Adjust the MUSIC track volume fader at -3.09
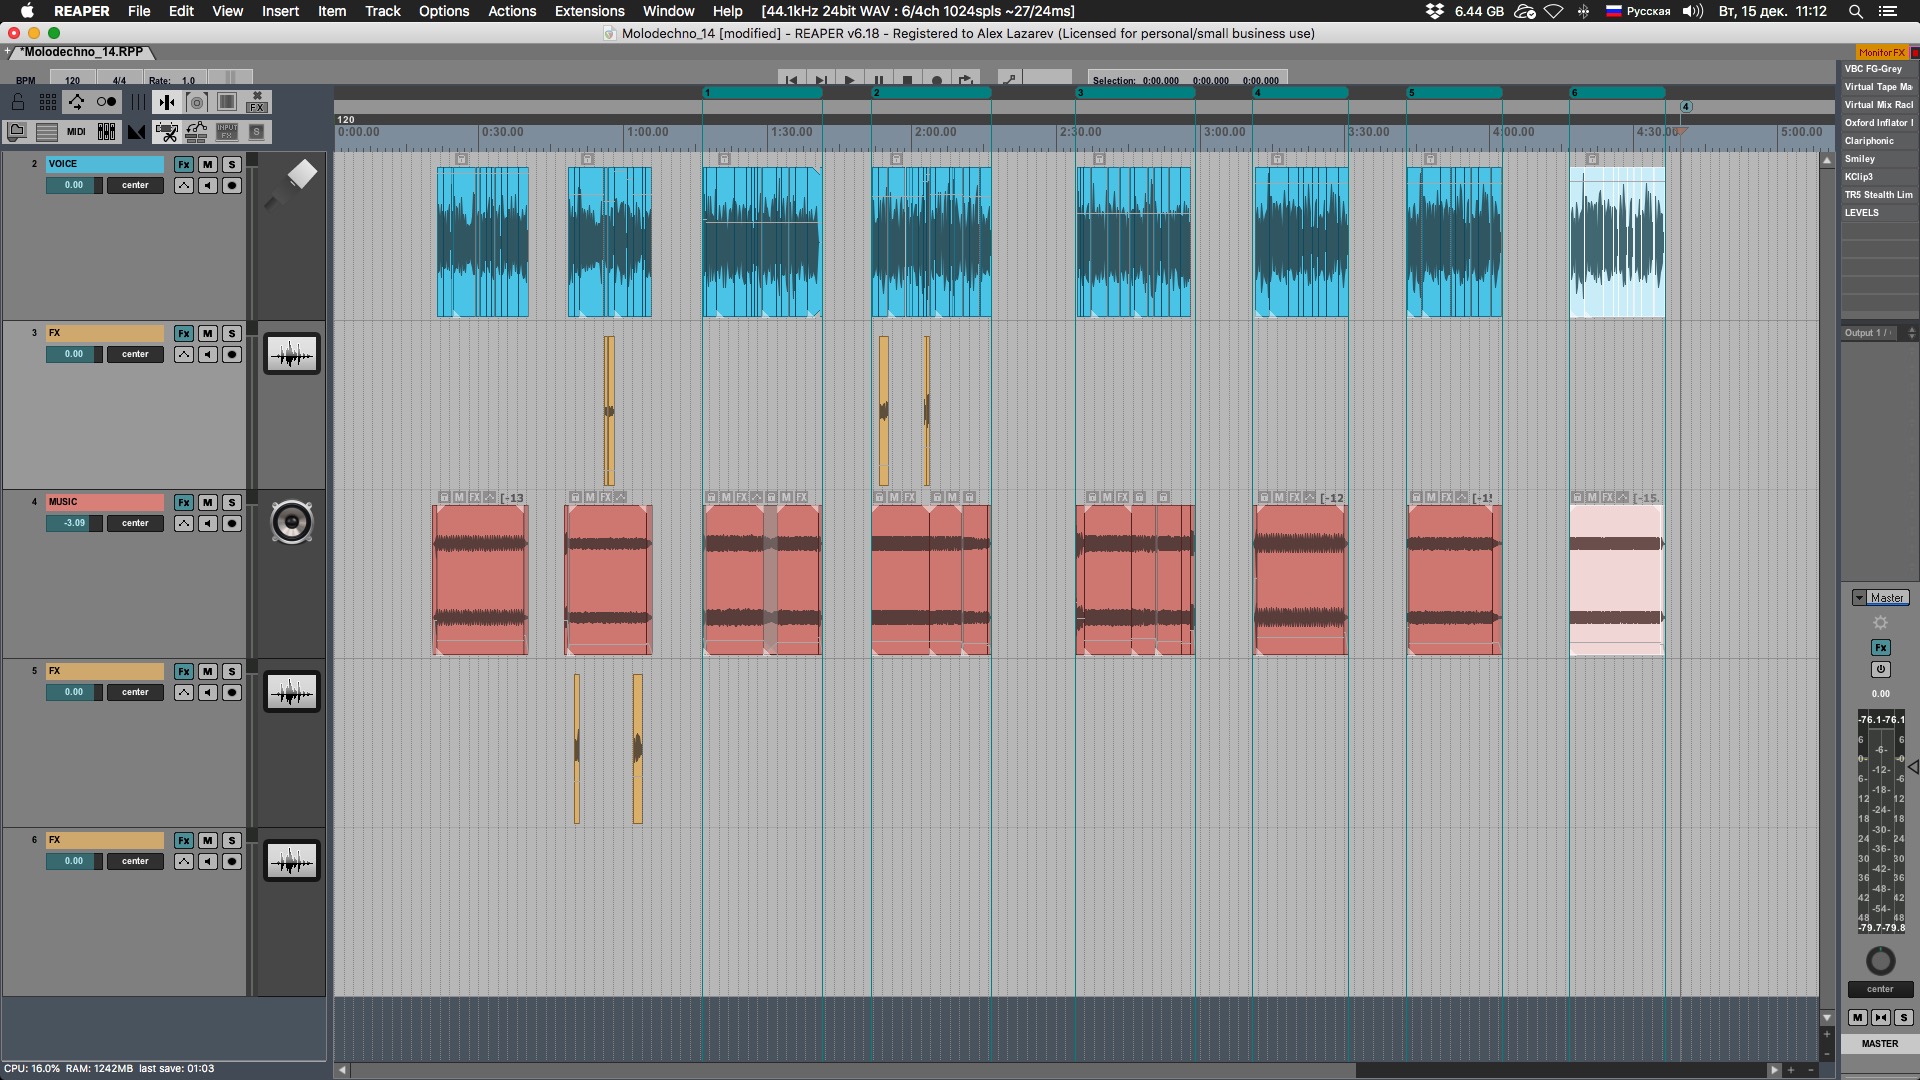 74,523
